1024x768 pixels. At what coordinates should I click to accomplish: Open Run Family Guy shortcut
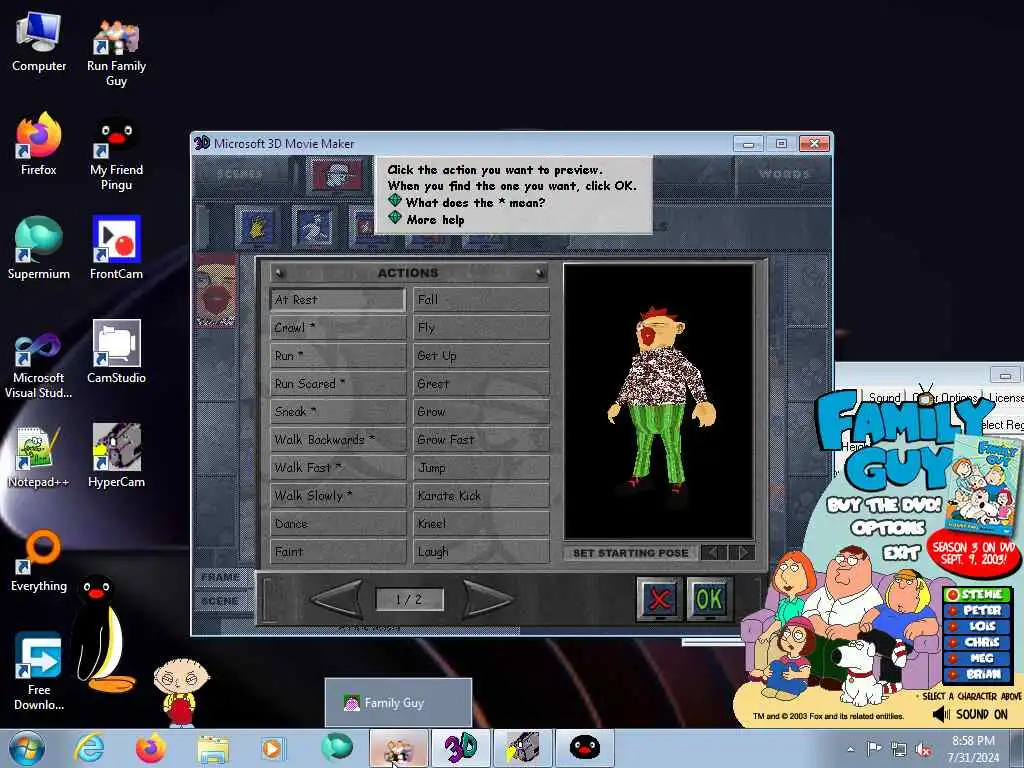click(116, 52)
